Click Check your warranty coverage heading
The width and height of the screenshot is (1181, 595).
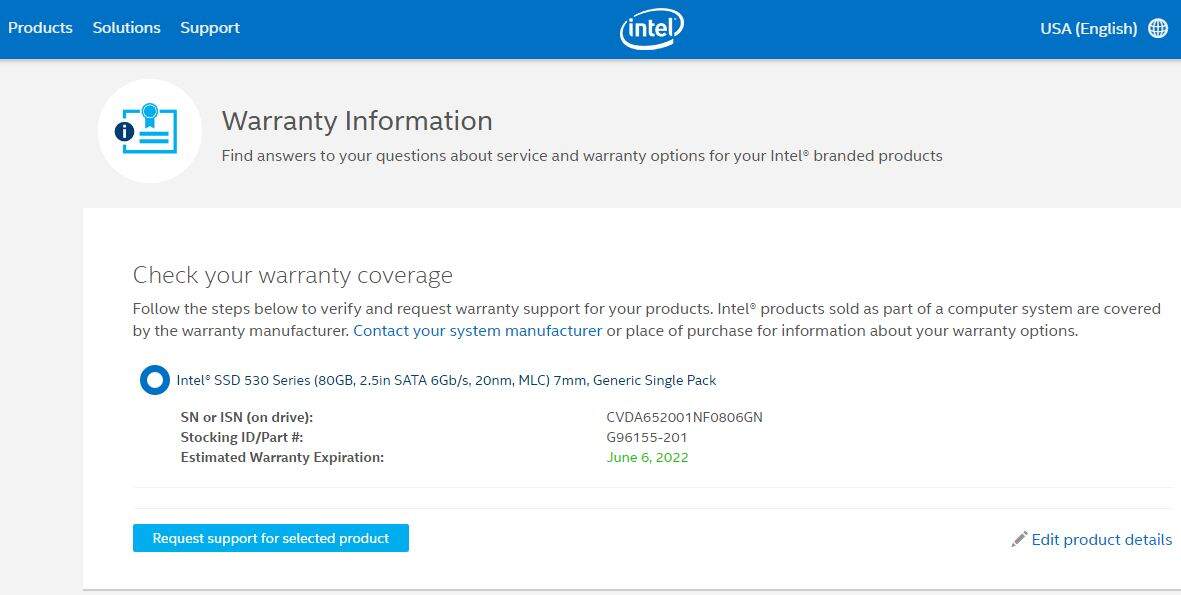(x=292, y=275)
